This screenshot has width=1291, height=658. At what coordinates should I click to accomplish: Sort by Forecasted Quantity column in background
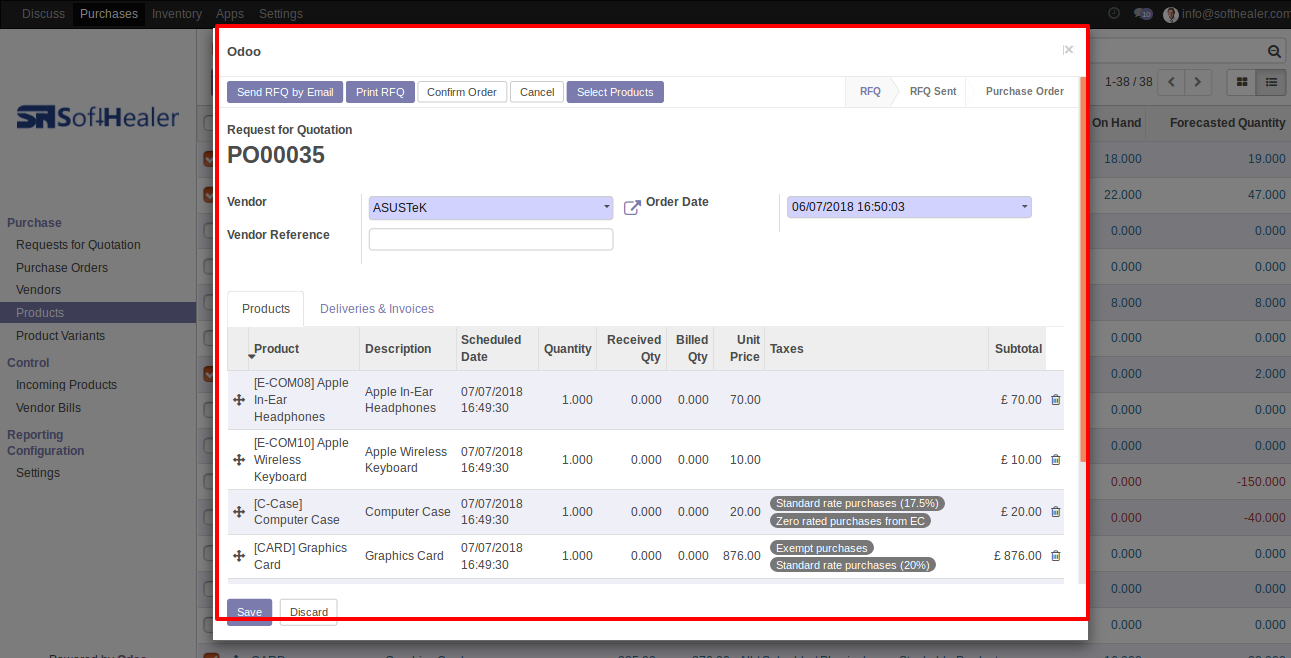(1227, 123)
